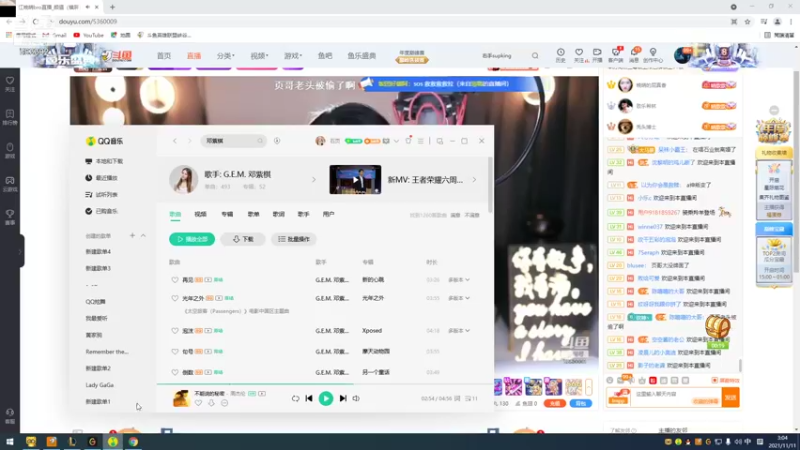Open account dropdown chevron in QQ Music
800x450 pixels.
click(x=396, y=141)
